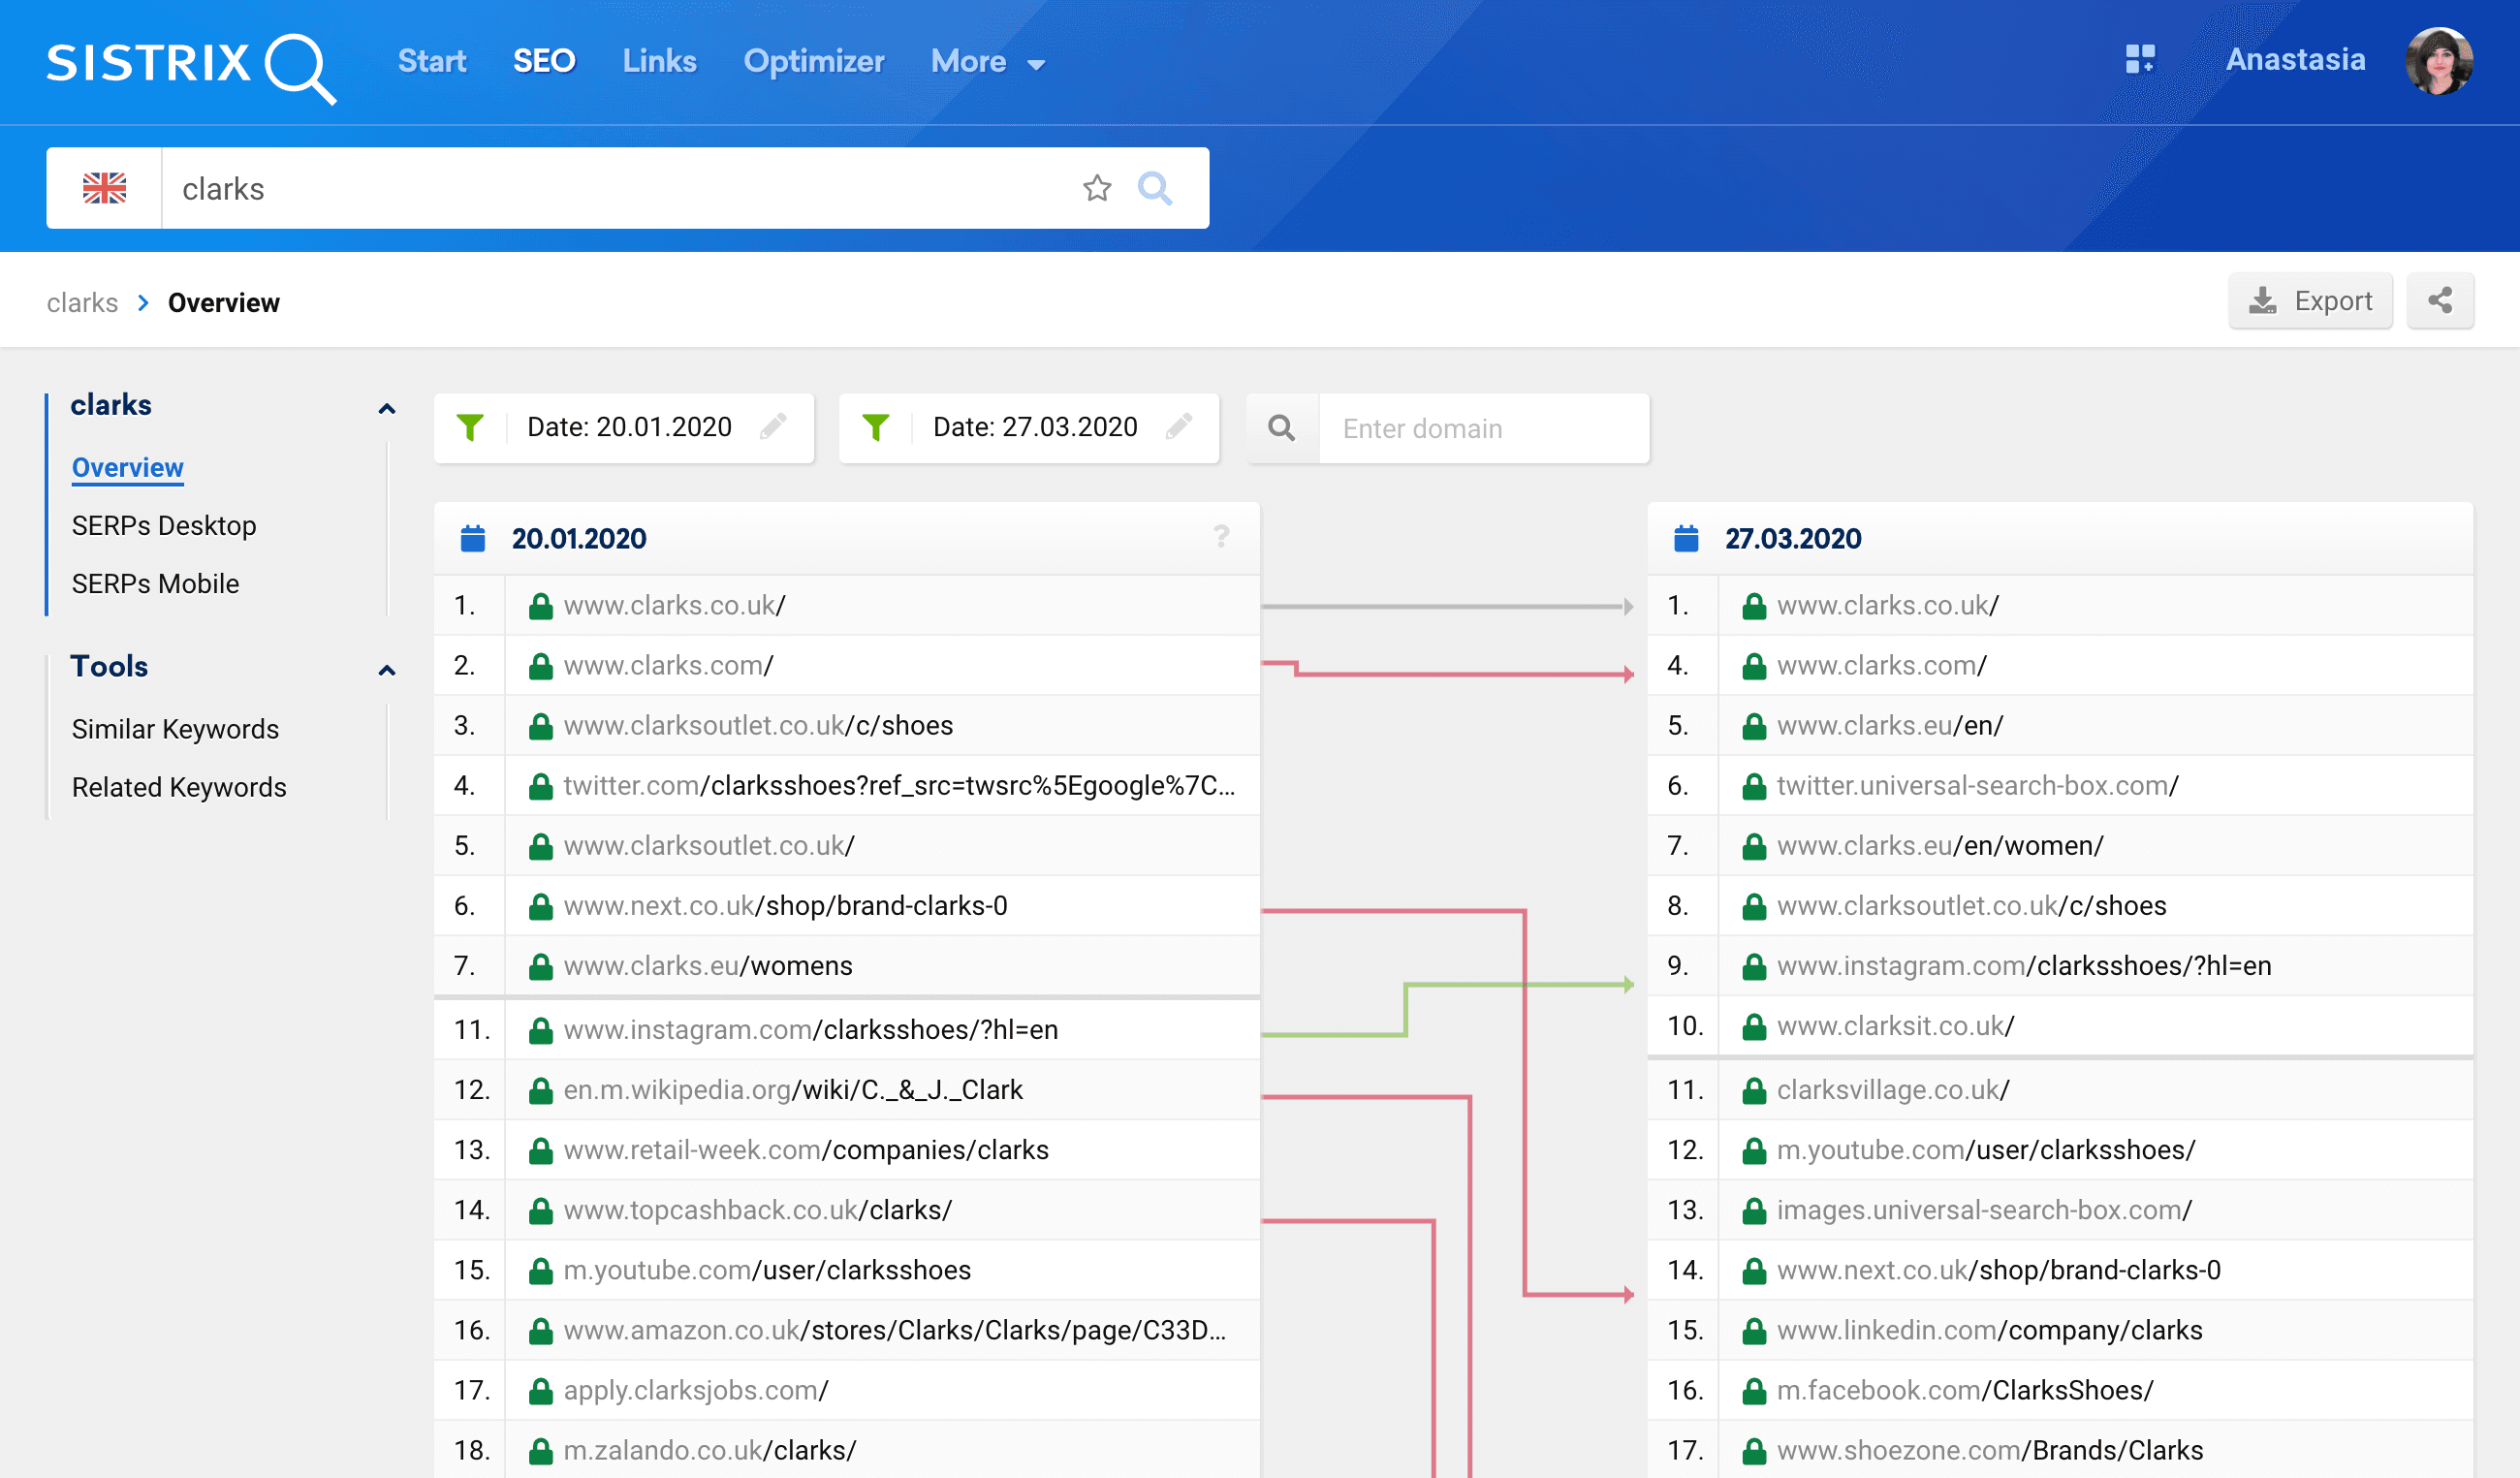The image size is (2520, 1478).
Task: Open m.zalando.co.uk/clarks/ result
Action: 709,1450
